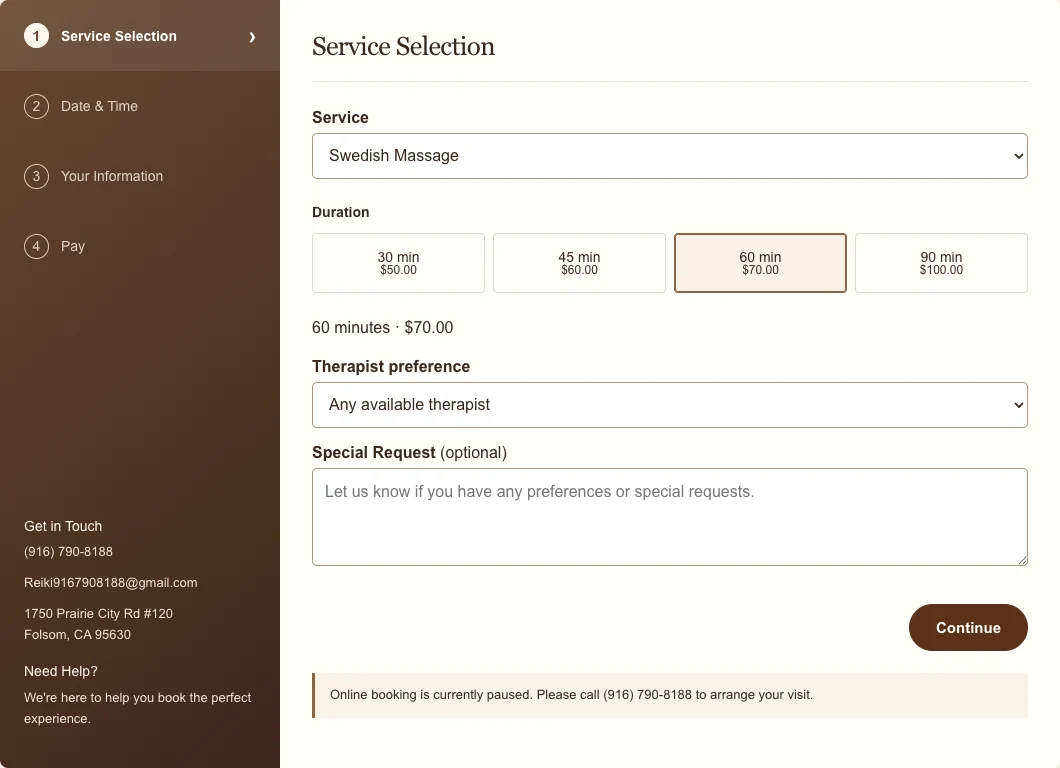Viewport: 1060px width, 768px height.
Task: Click the "Therapist preference" field label
Action: coord(391,366)
